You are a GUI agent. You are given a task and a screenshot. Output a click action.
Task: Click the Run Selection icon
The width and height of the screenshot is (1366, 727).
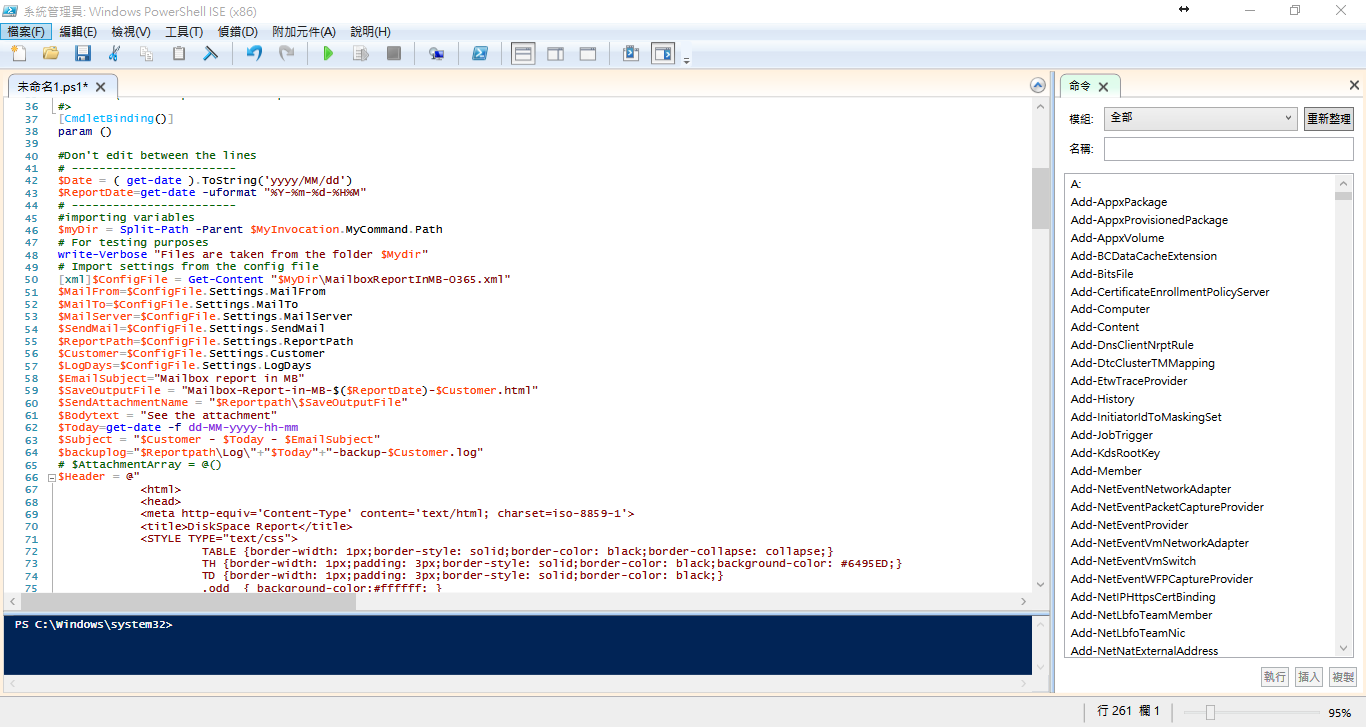pyautogui.click(x=361, y=54)
